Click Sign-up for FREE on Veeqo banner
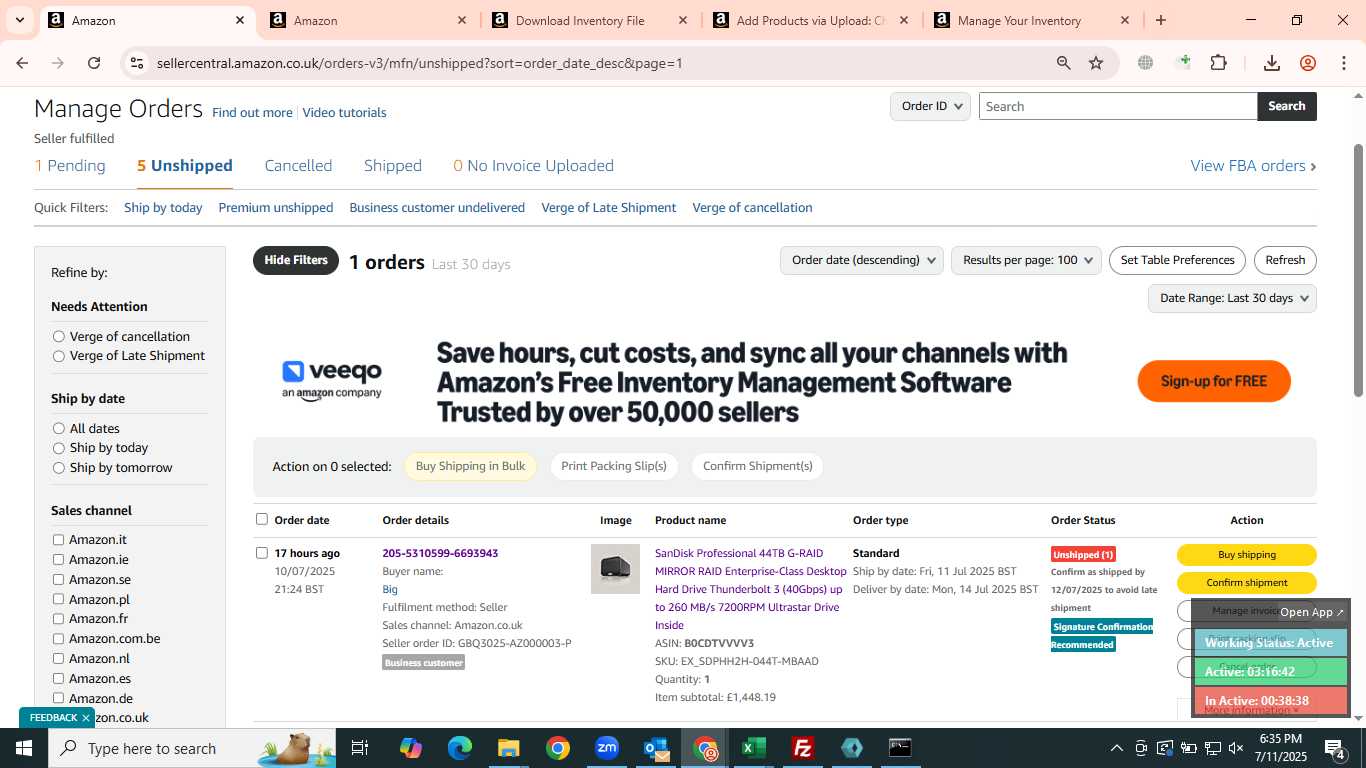 click(1214, 381)
